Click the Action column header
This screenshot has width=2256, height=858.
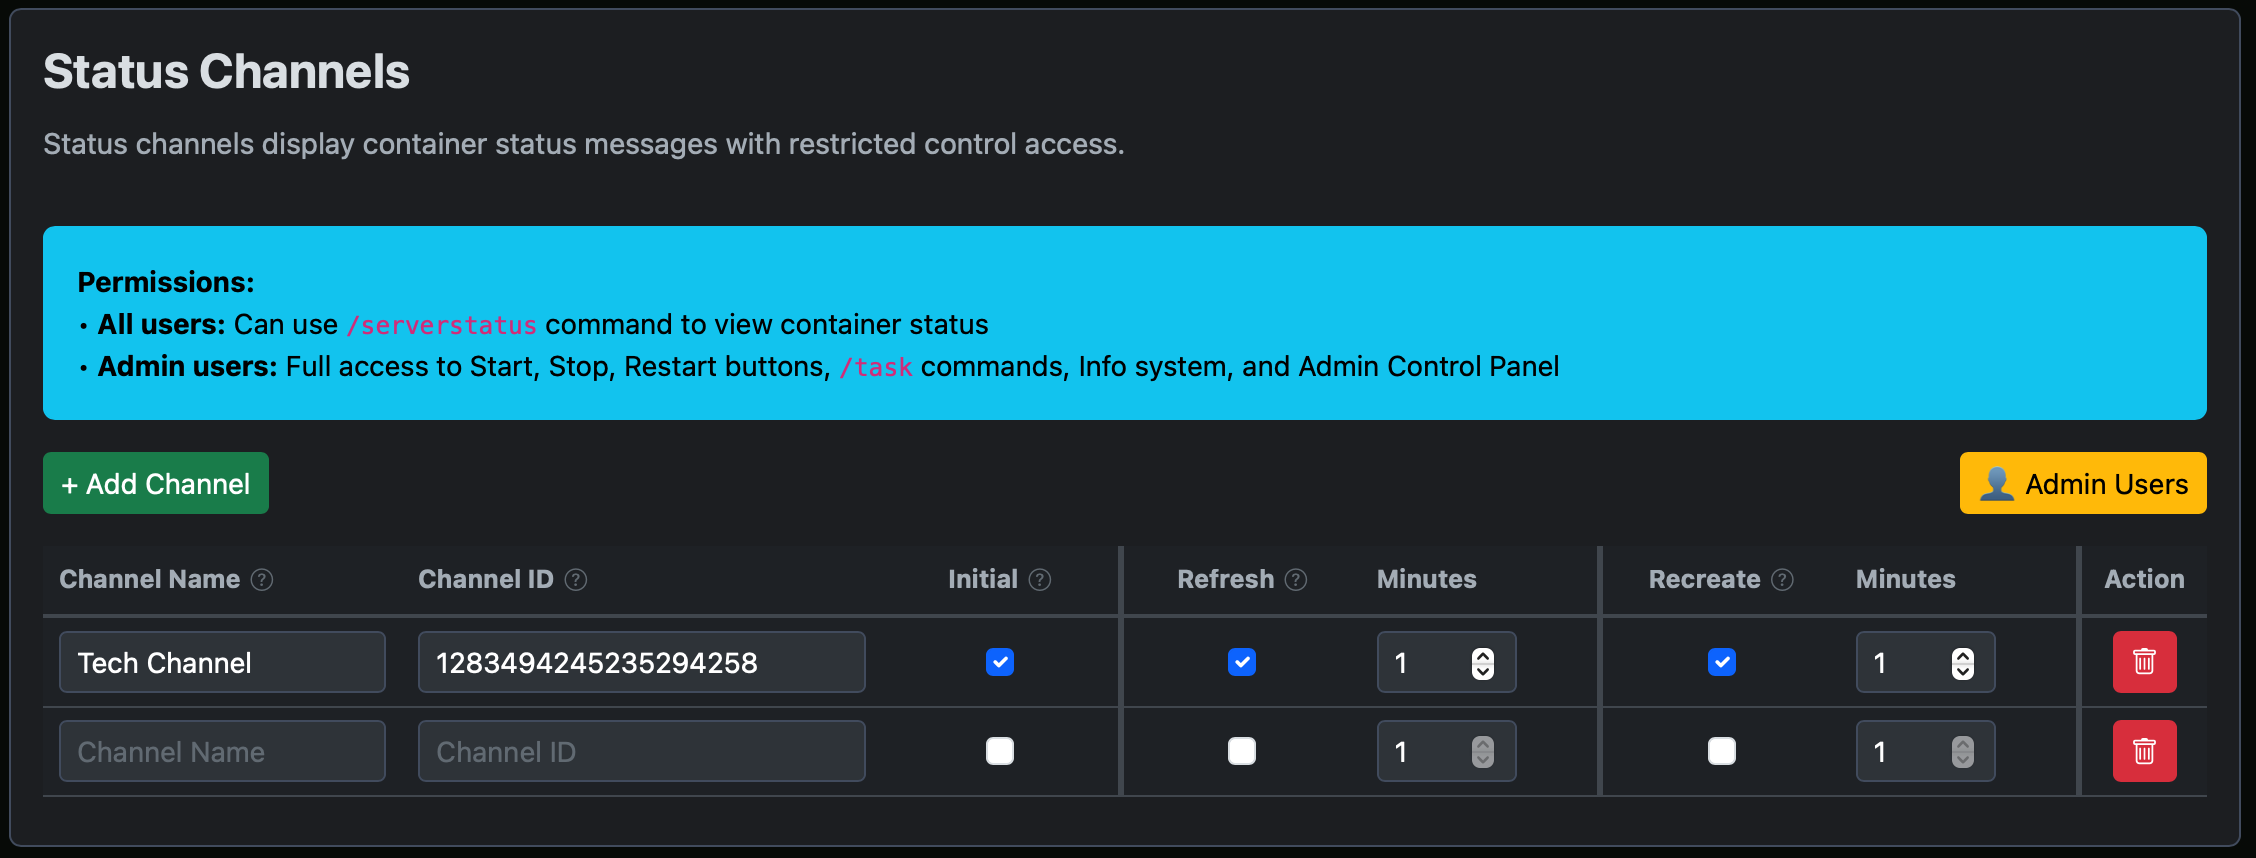coord(2144,579)
